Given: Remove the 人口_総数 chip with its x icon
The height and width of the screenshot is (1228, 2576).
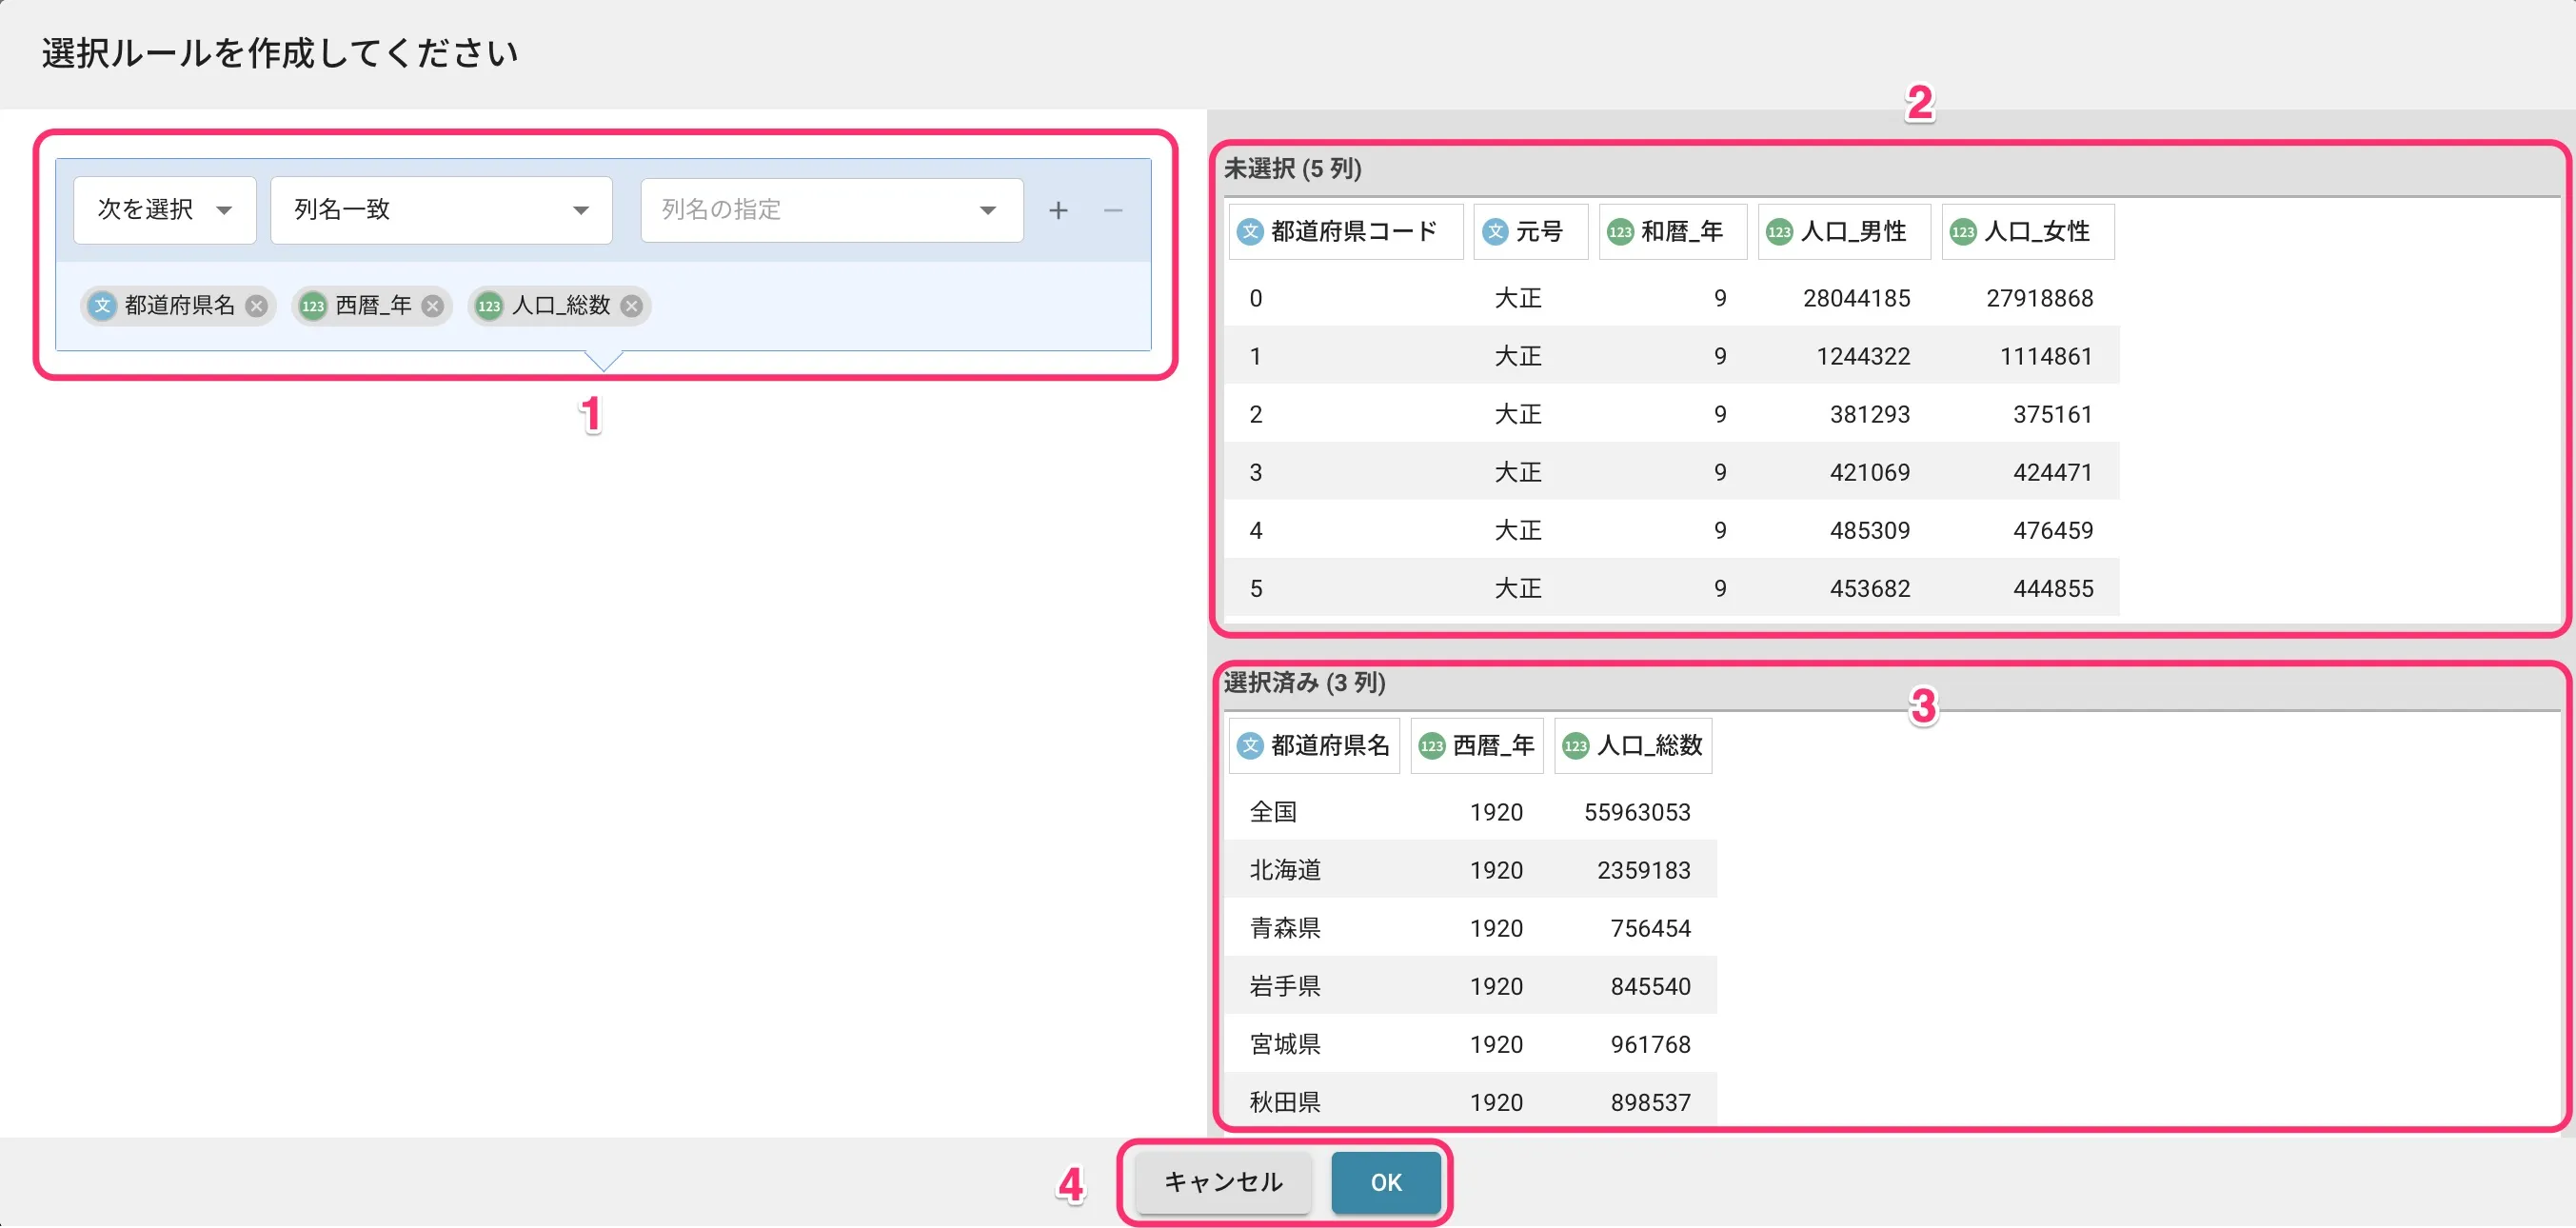Looking at the screenshot, I should pos(631,306).
